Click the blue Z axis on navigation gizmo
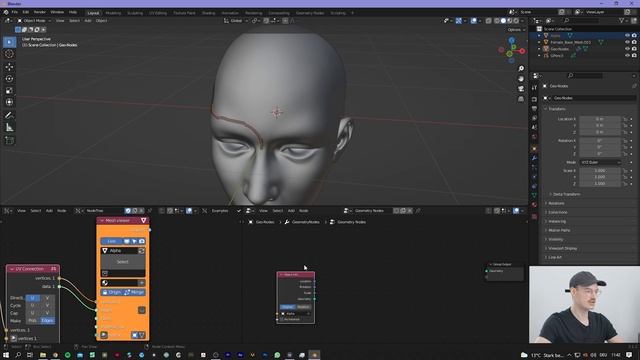This screenshot has height=360, width=640. [512, 40]
